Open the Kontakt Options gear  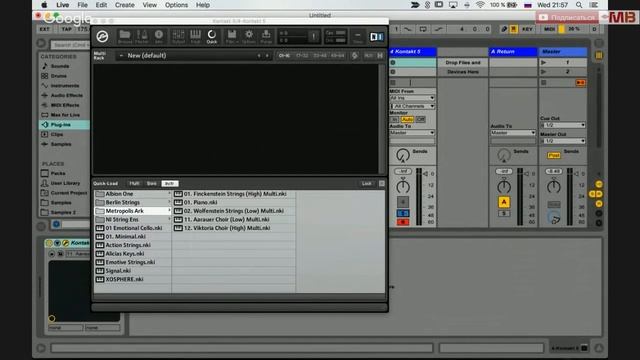pyautogui.click(x=249, y=36)
